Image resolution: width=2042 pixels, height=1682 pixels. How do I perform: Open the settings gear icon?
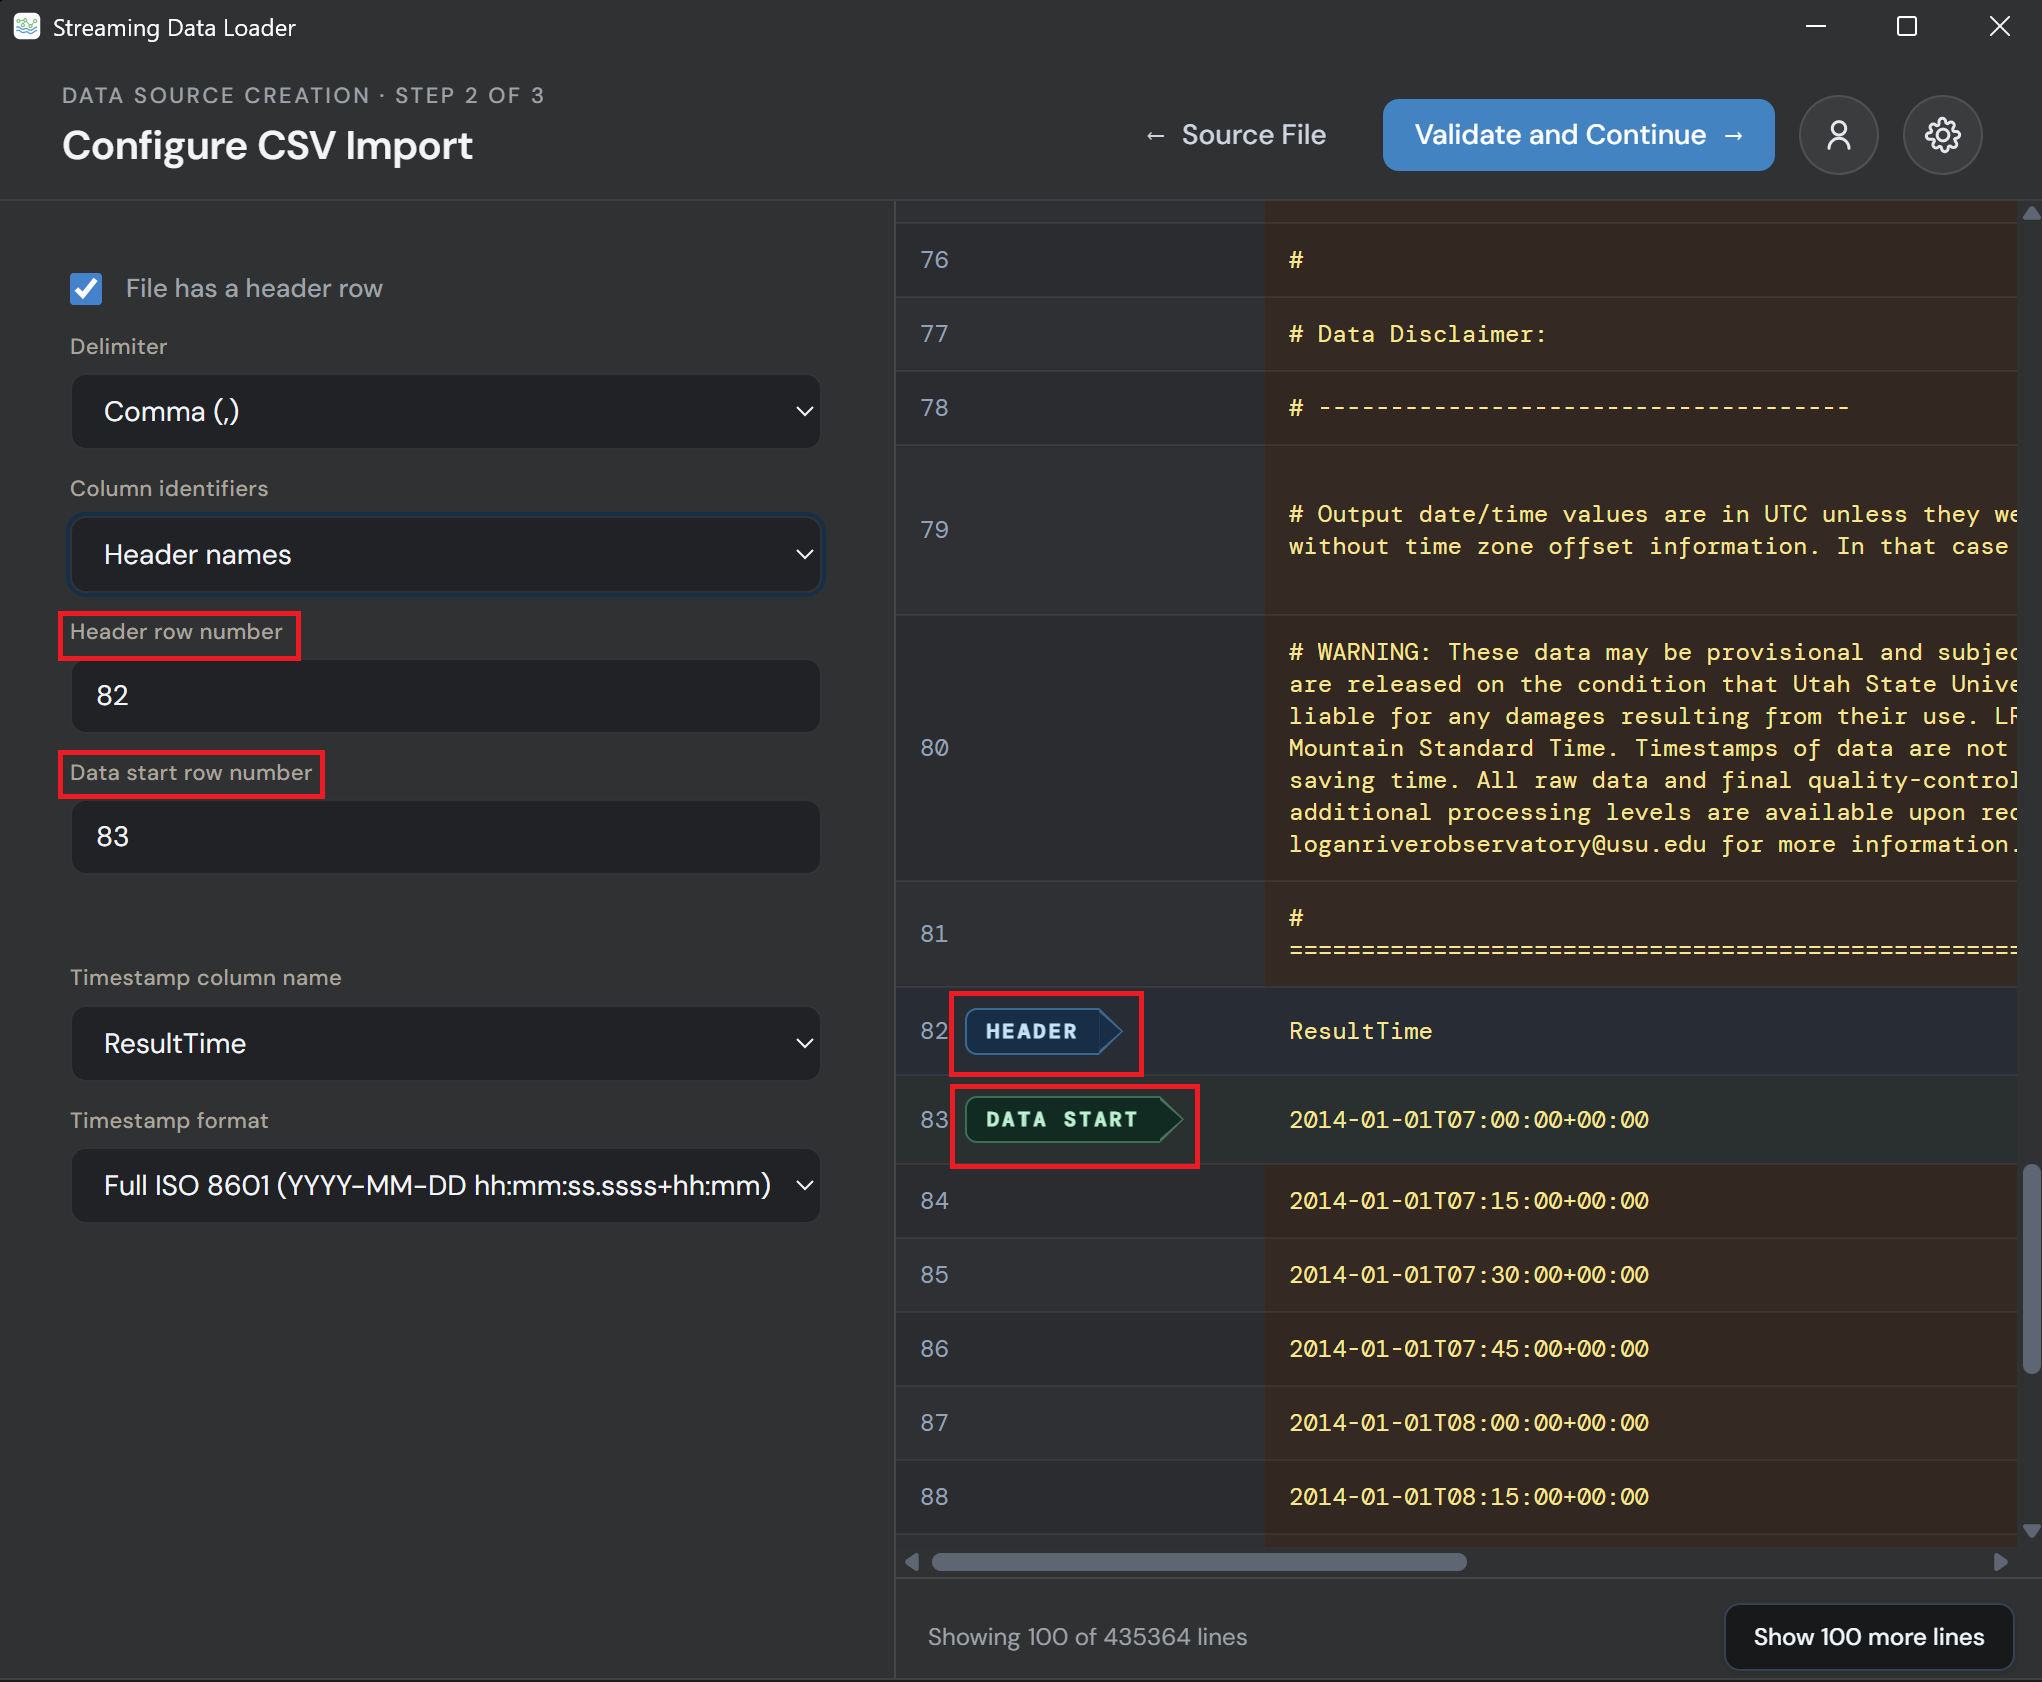pyautogui.click(x=1942, y=135)
